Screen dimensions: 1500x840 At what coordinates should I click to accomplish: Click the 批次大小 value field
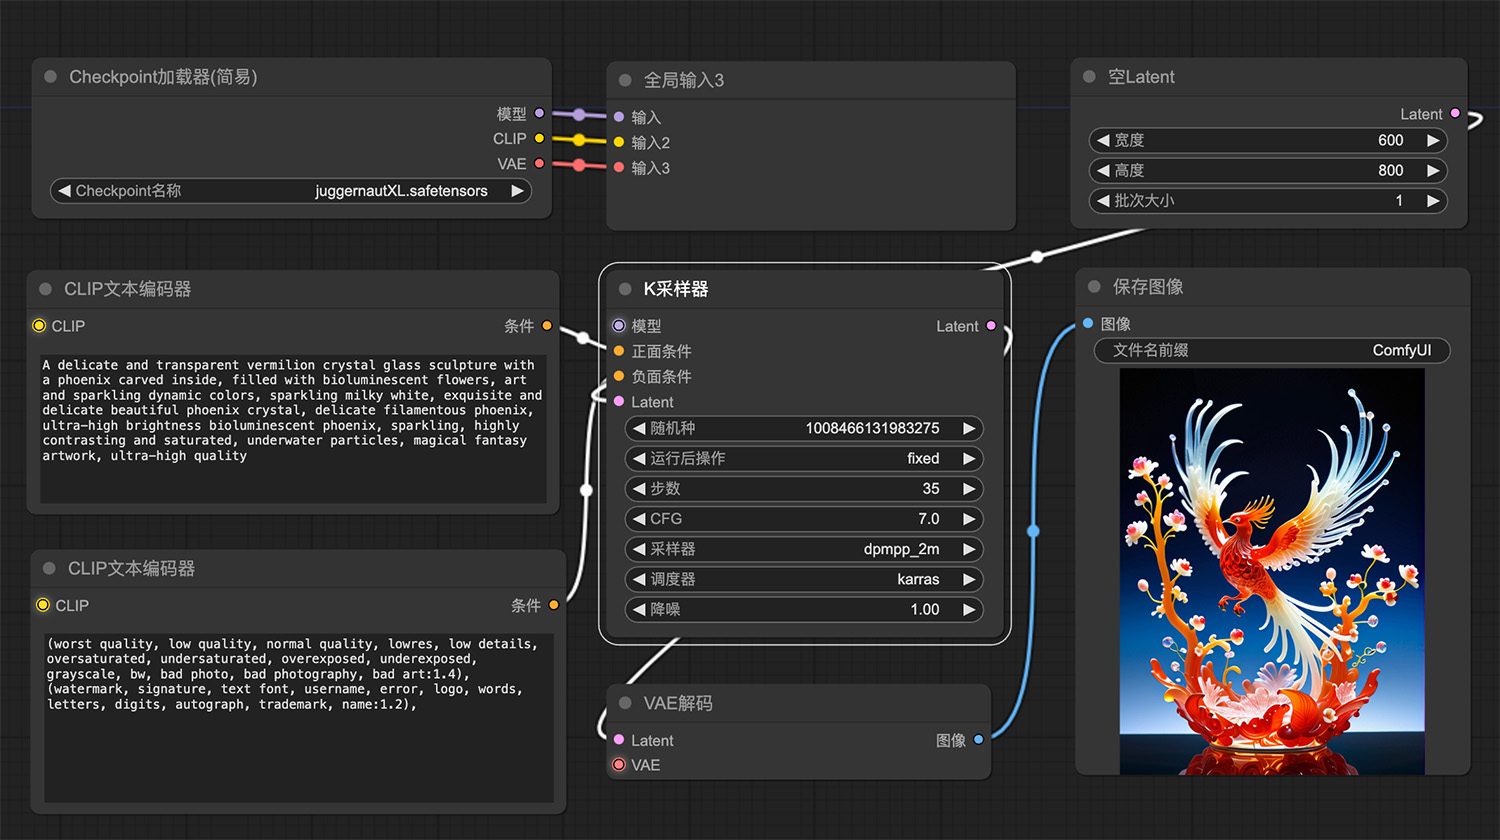coord(1268,200)
